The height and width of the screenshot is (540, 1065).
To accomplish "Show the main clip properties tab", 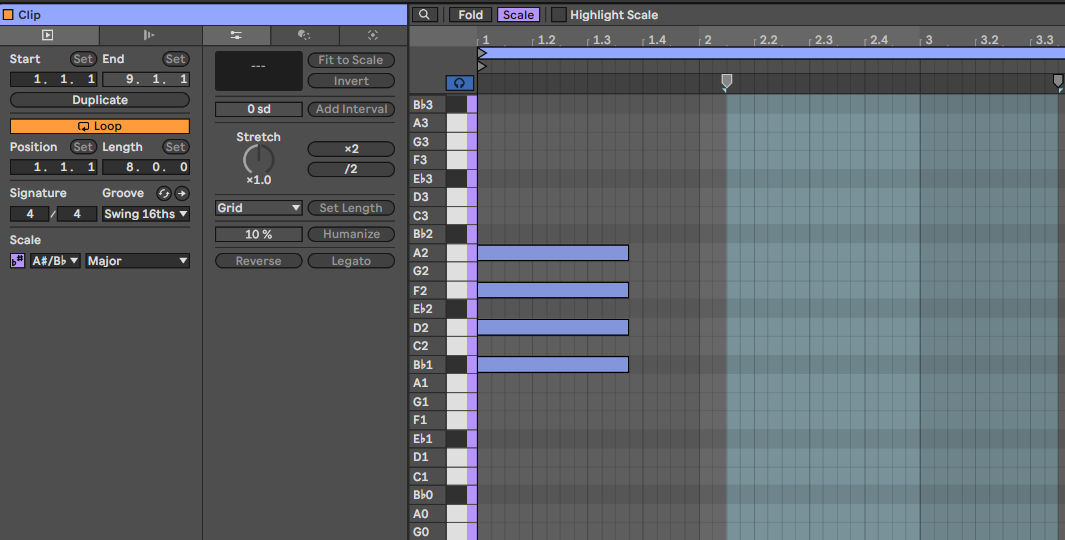I will pos(47,35).
